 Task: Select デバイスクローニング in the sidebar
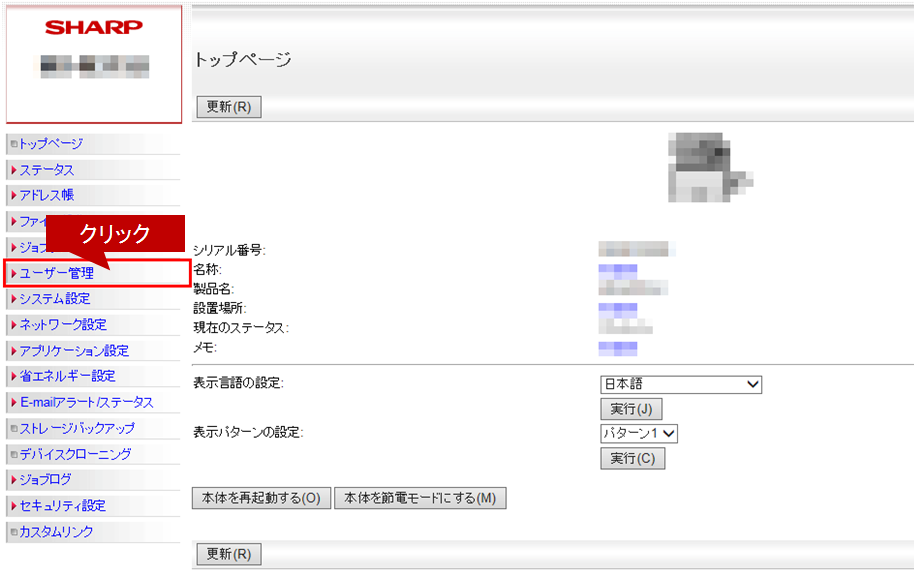[x=75, y=454]
